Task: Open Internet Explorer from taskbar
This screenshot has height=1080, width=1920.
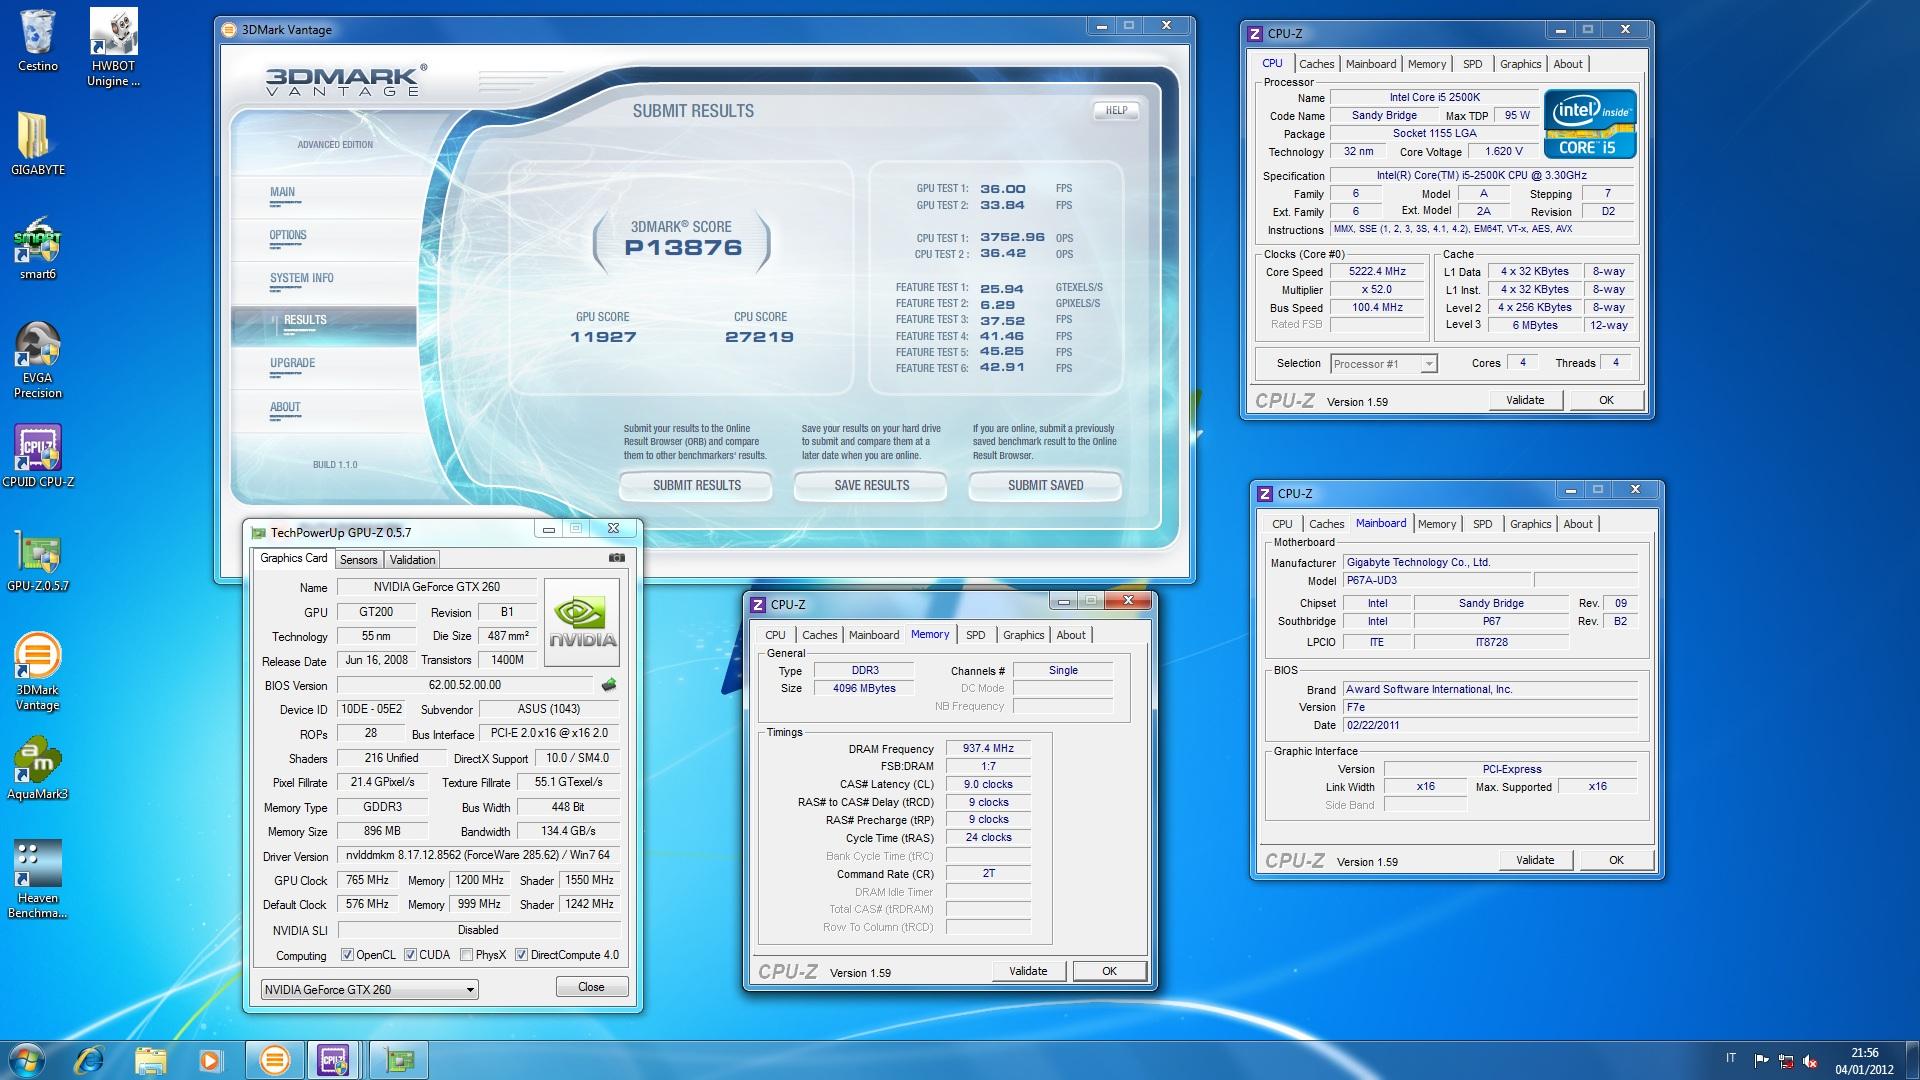Action: click(x=89, y=1060)
